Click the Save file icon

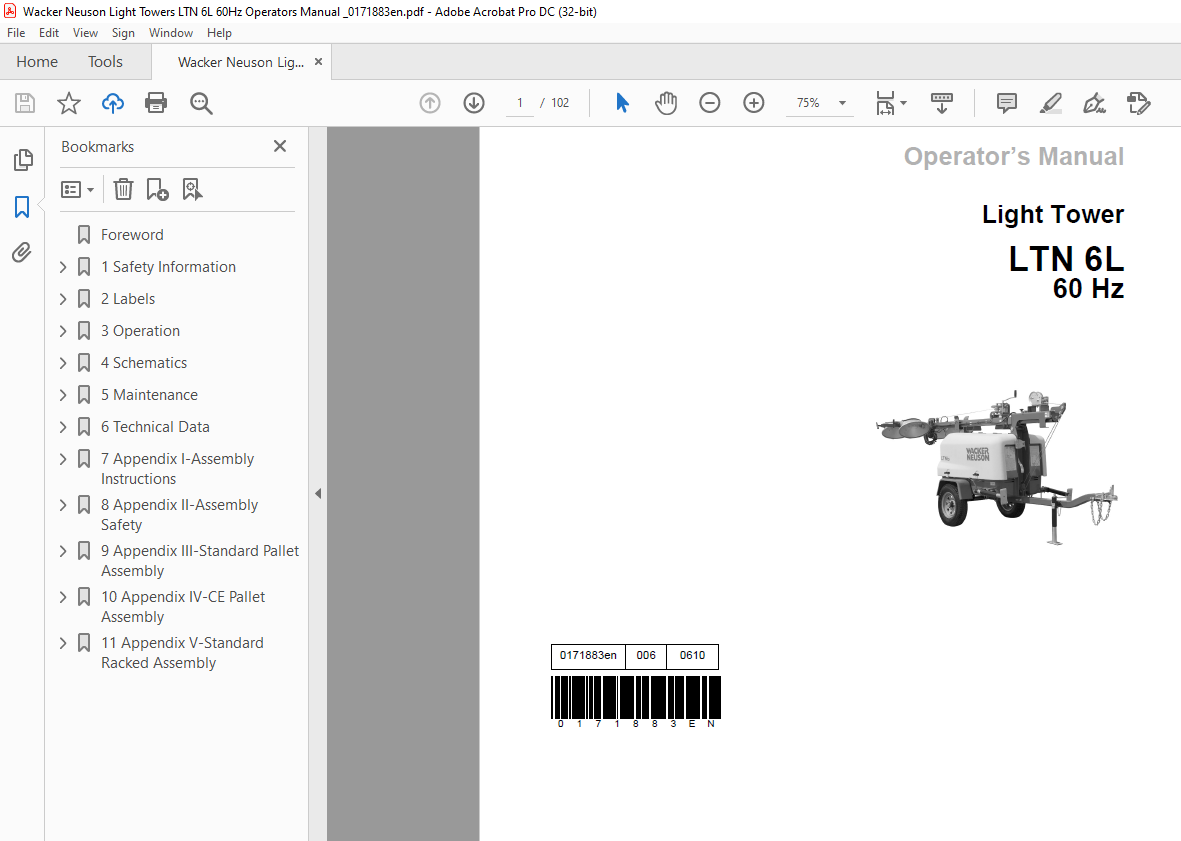click(25, 103)
